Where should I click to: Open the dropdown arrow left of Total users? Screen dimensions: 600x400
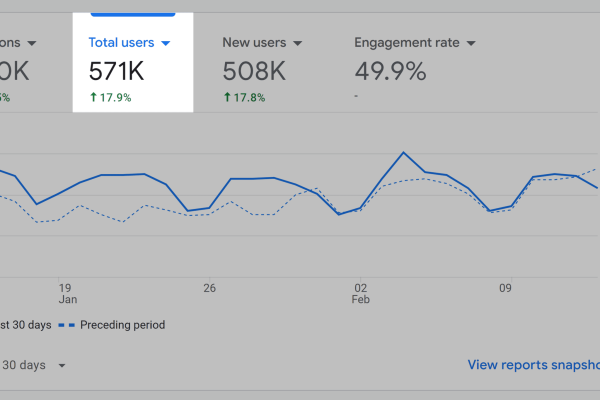click(31, 43)
